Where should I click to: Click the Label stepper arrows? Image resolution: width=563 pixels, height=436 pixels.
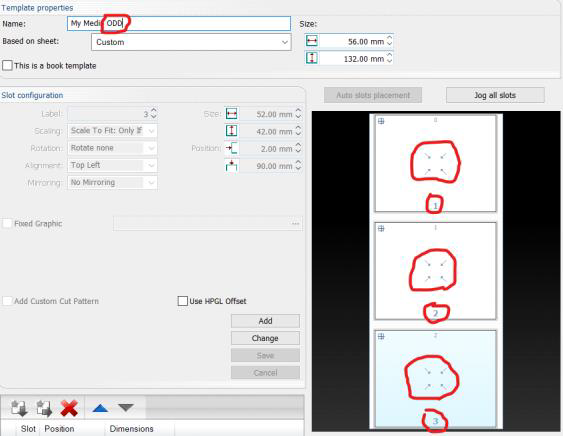(154, 114)
